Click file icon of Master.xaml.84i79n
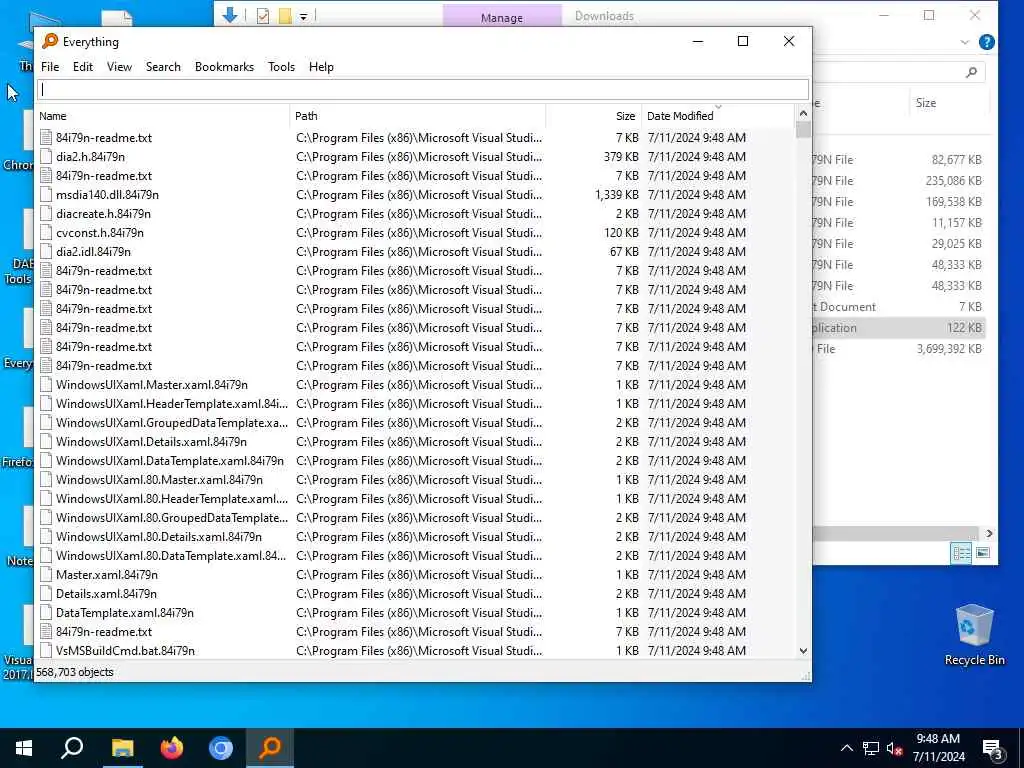1024x768 pixels. [46, 575]
